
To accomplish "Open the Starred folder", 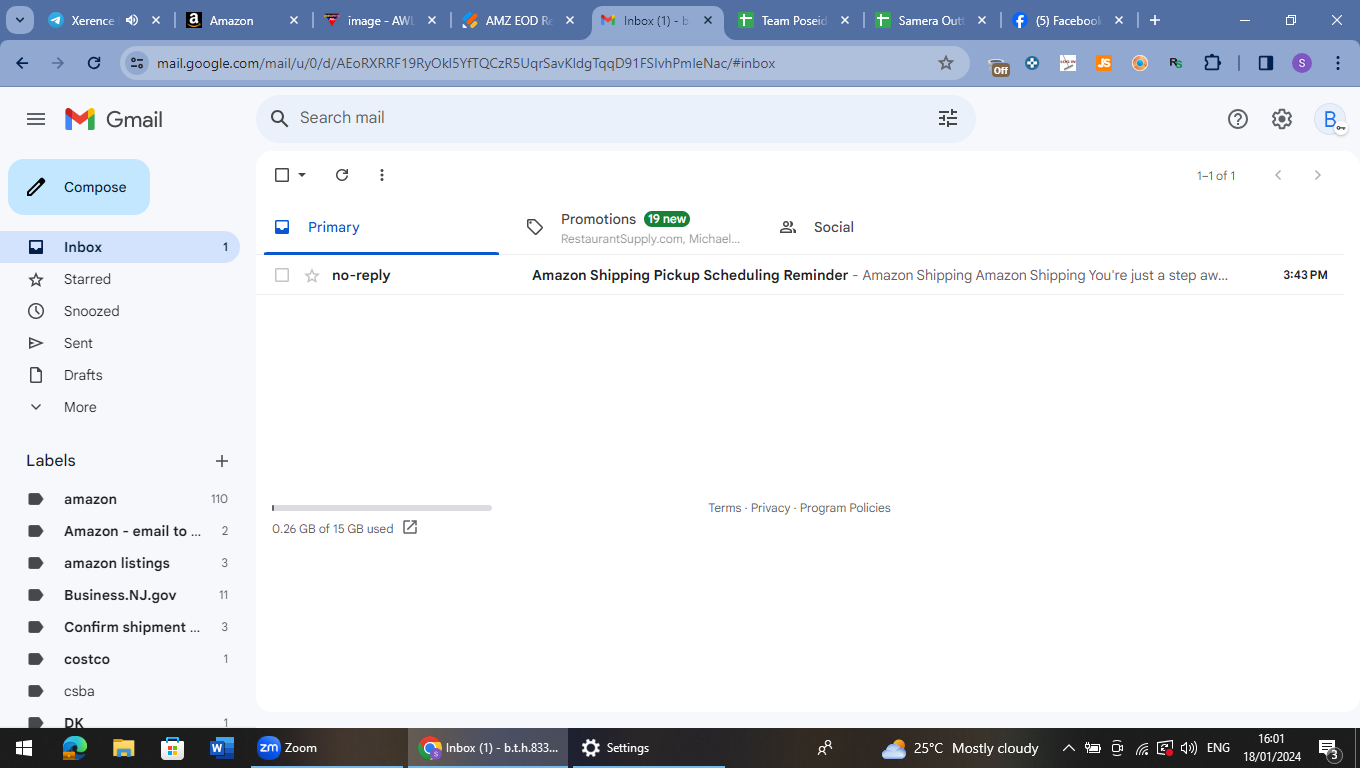I will tap(120, 279).
